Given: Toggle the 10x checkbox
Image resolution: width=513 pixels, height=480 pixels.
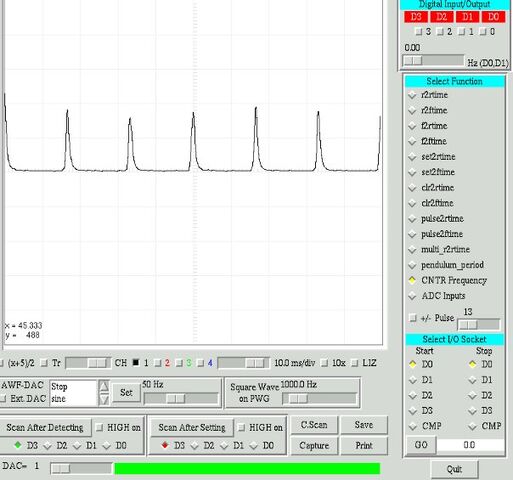Looking at the screenshot, I should coord(324,363).
